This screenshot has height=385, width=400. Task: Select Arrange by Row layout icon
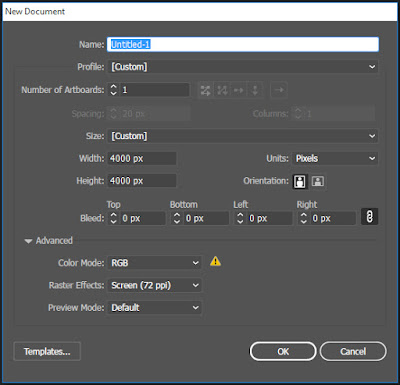click(238, 90)
